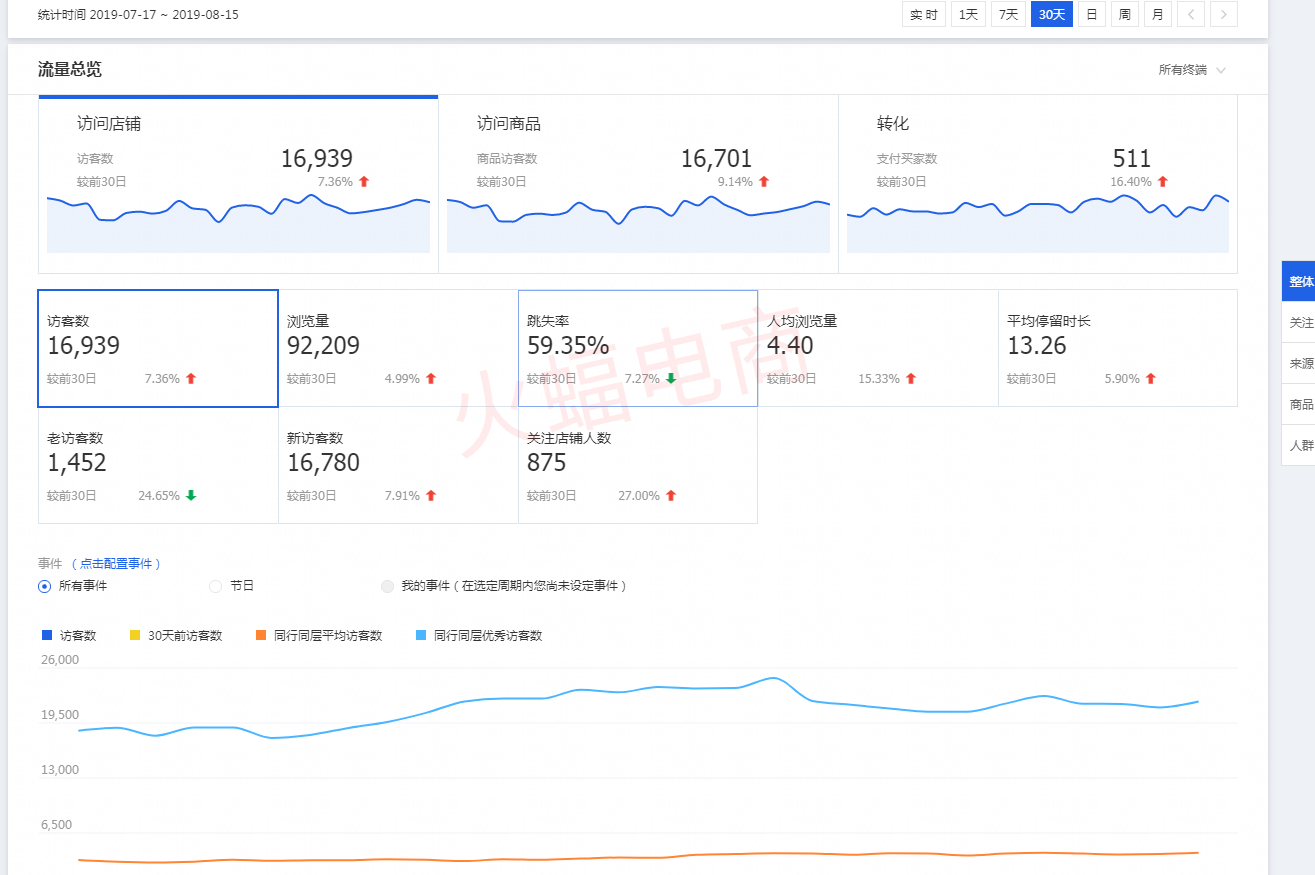Screen dimensions: 1315x875
Task: Click the previous period arrow icon
Action: 1191,14
